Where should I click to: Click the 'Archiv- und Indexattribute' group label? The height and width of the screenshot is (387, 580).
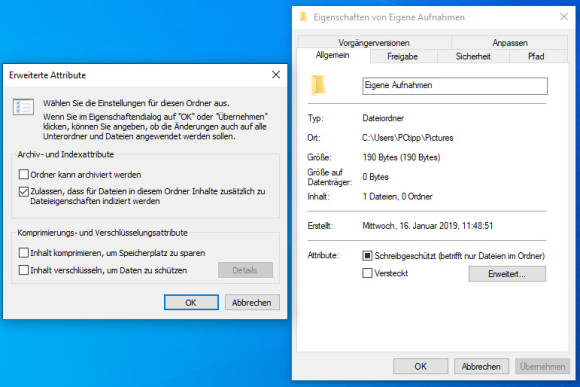pyautogui.click(x=66, y=154)
